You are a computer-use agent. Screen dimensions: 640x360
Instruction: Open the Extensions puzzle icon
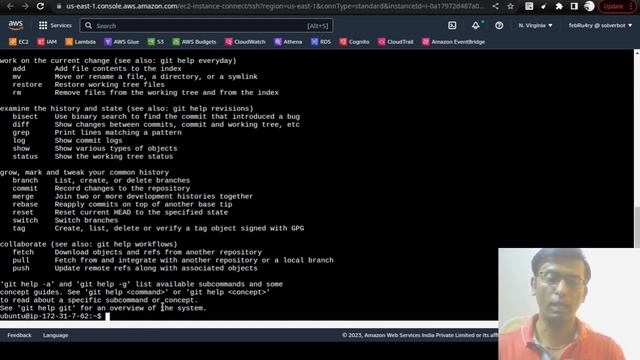[559, 6]
